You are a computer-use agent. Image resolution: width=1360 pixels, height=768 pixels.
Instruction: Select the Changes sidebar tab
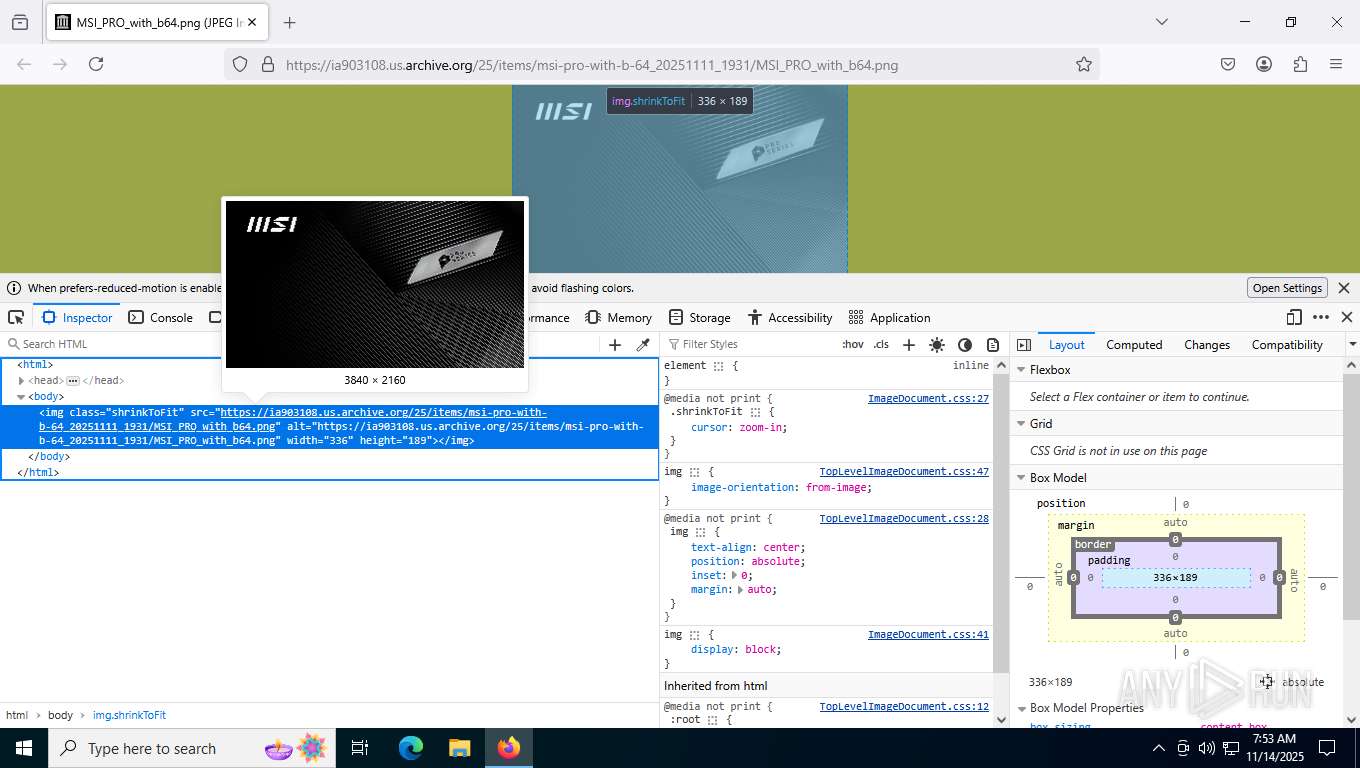[1207, 344]
